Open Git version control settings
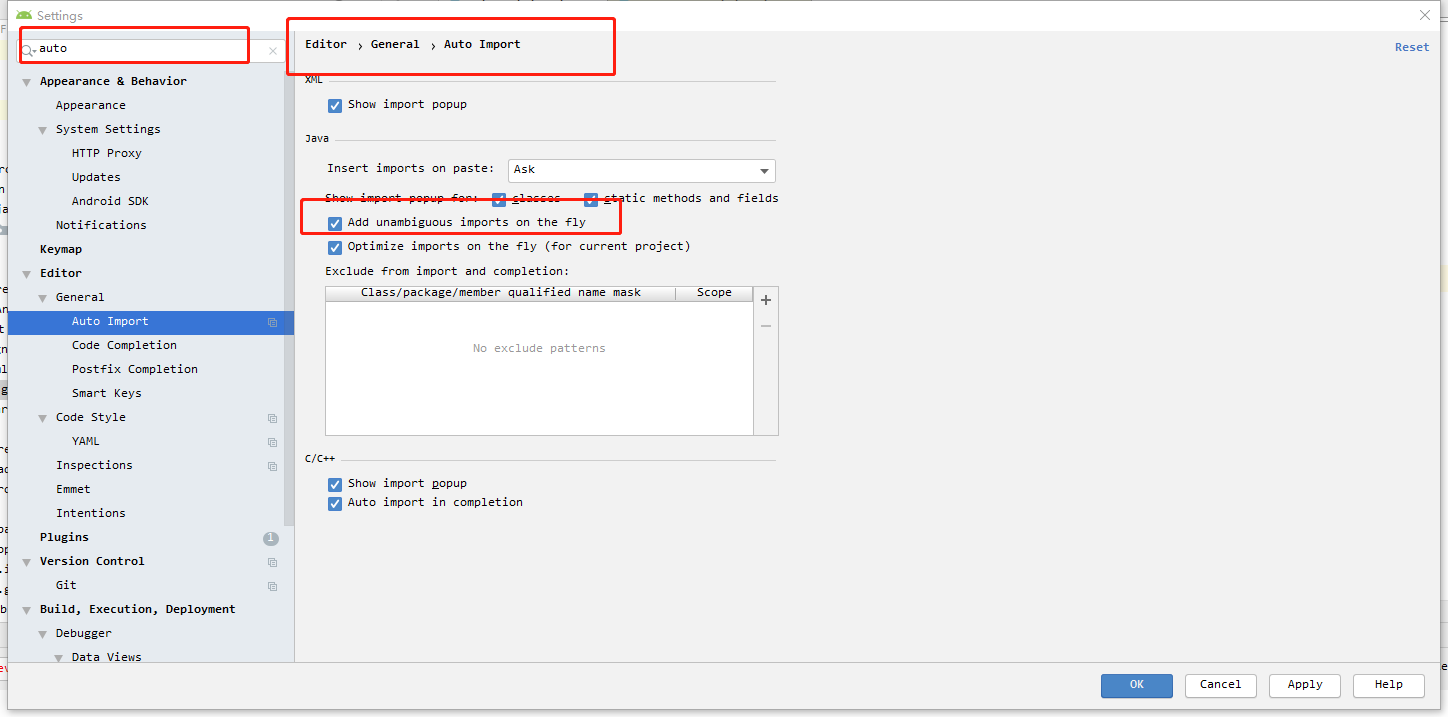Image resolution: width=1448 pixels, height=717 pixels. 66,585
